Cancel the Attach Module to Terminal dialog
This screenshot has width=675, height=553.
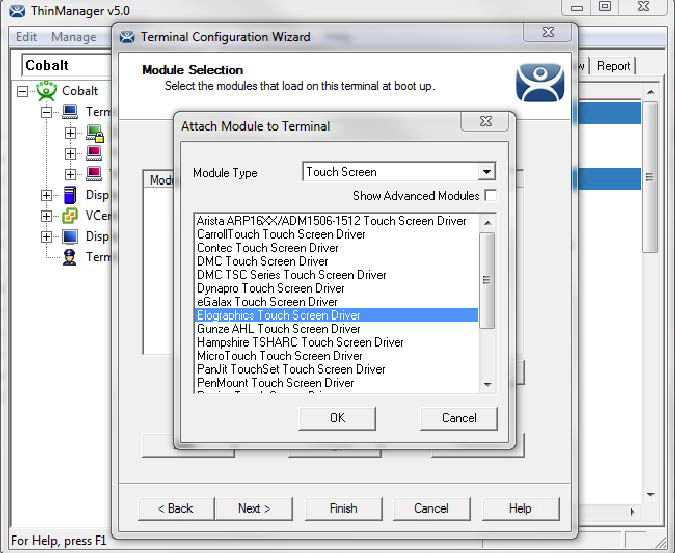click(459, 418)
